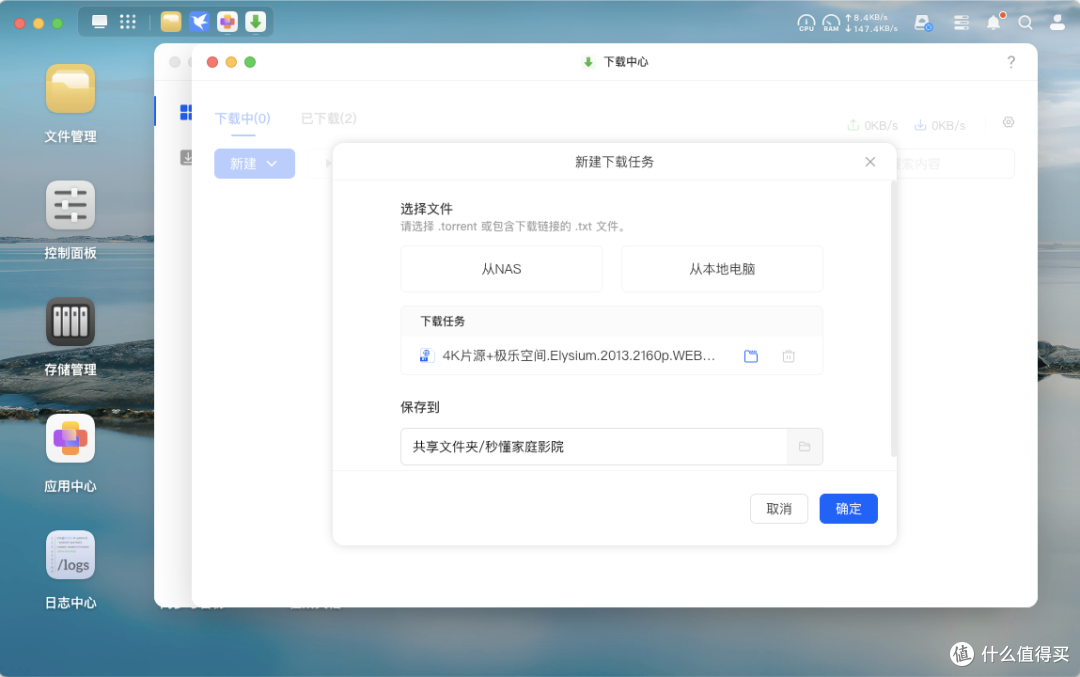Select the blue grid sidebar icon
1080x677 pixels.
[185, 112]
